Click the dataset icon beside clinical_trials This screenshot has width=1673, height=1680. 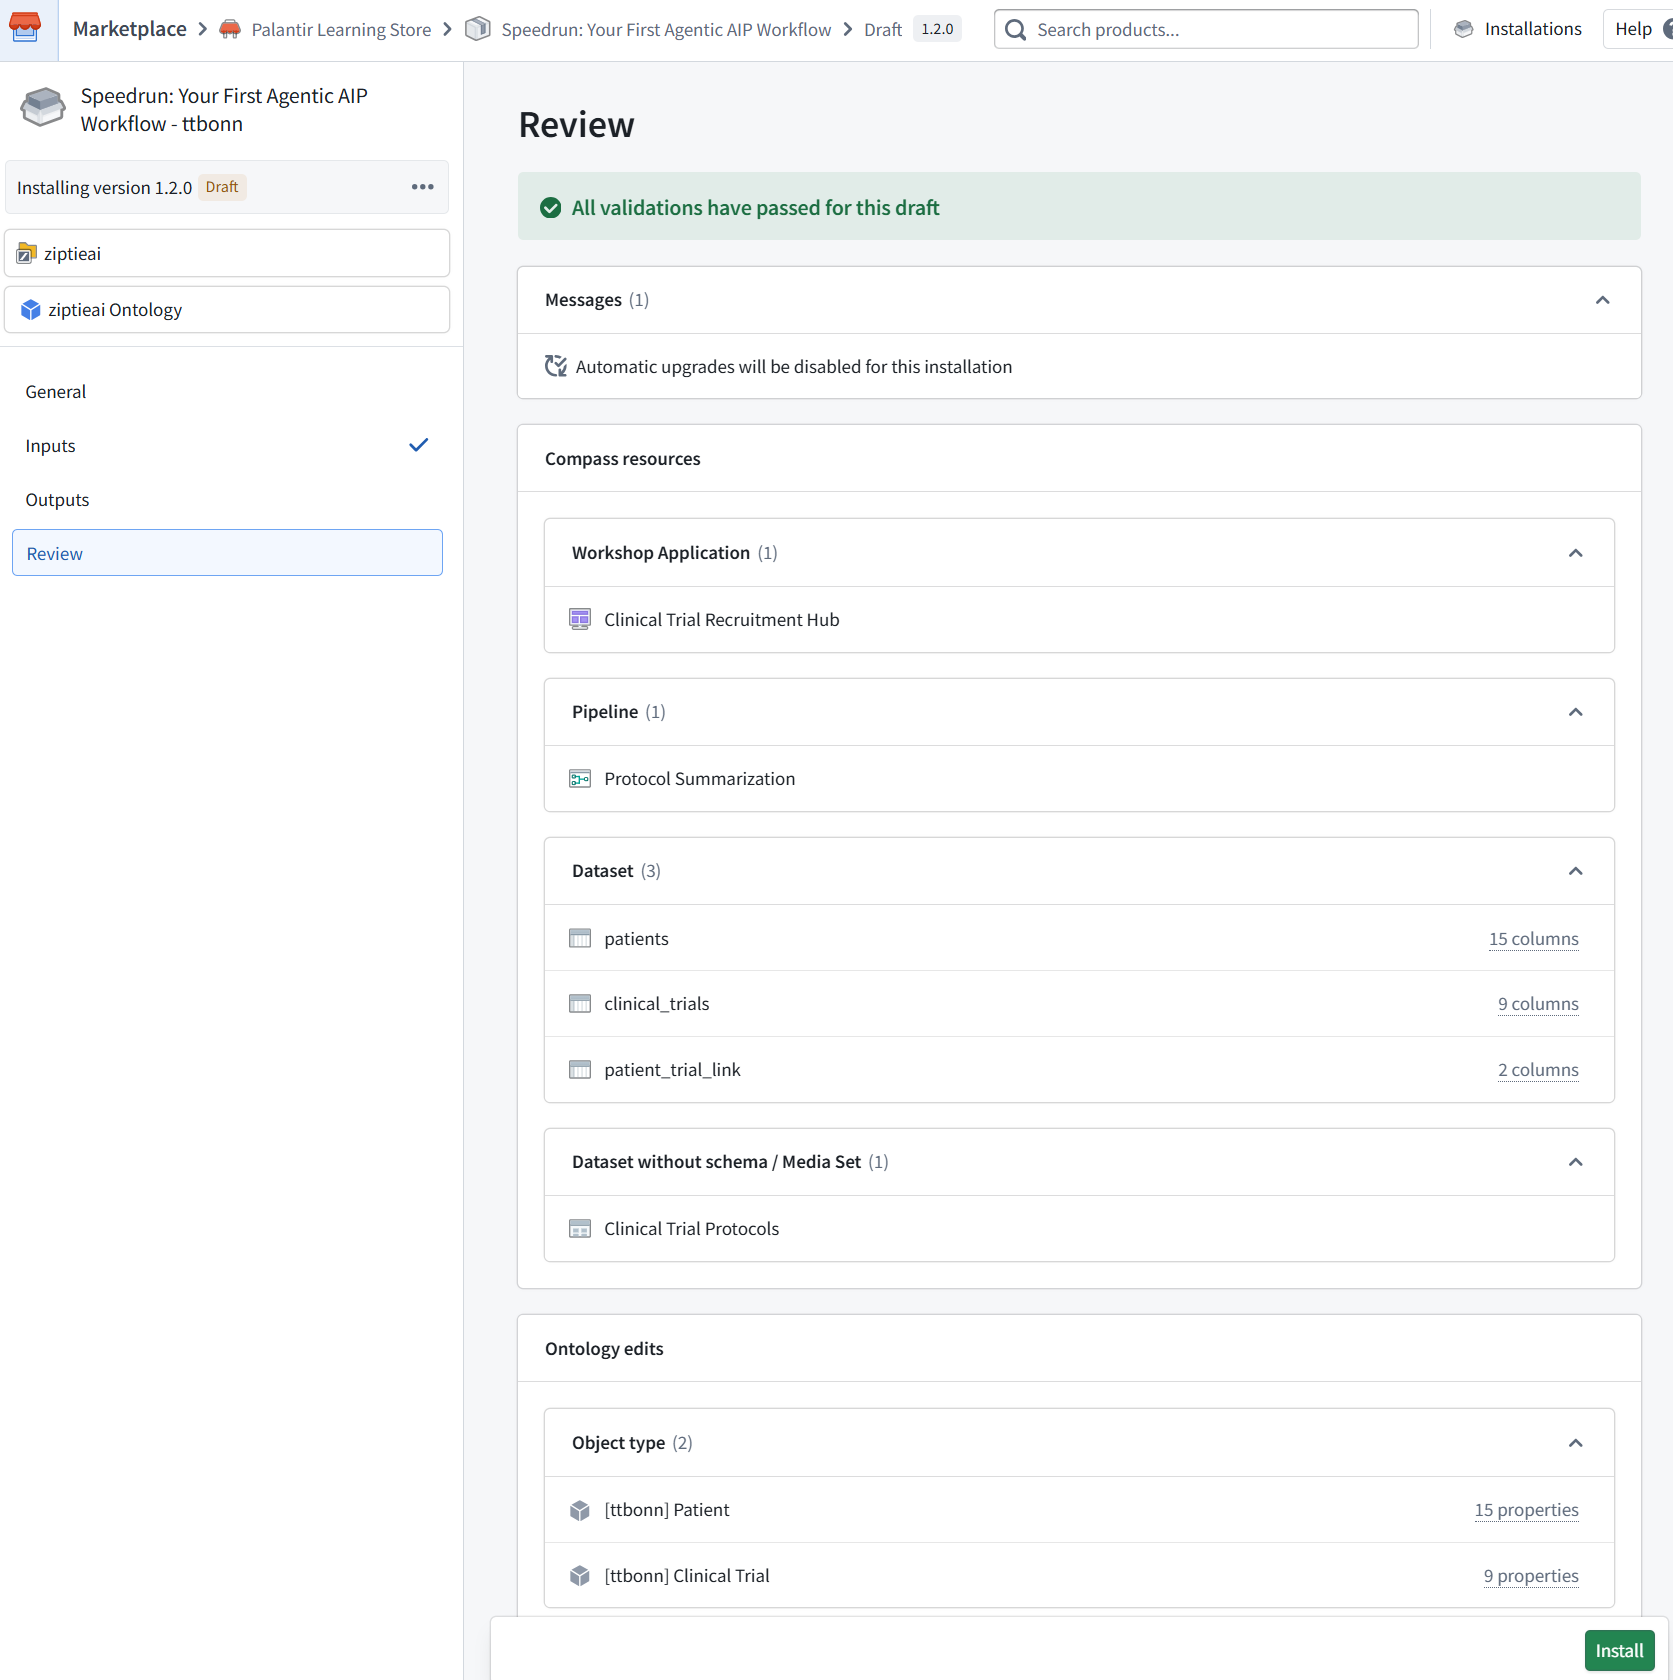[580, 1003]
